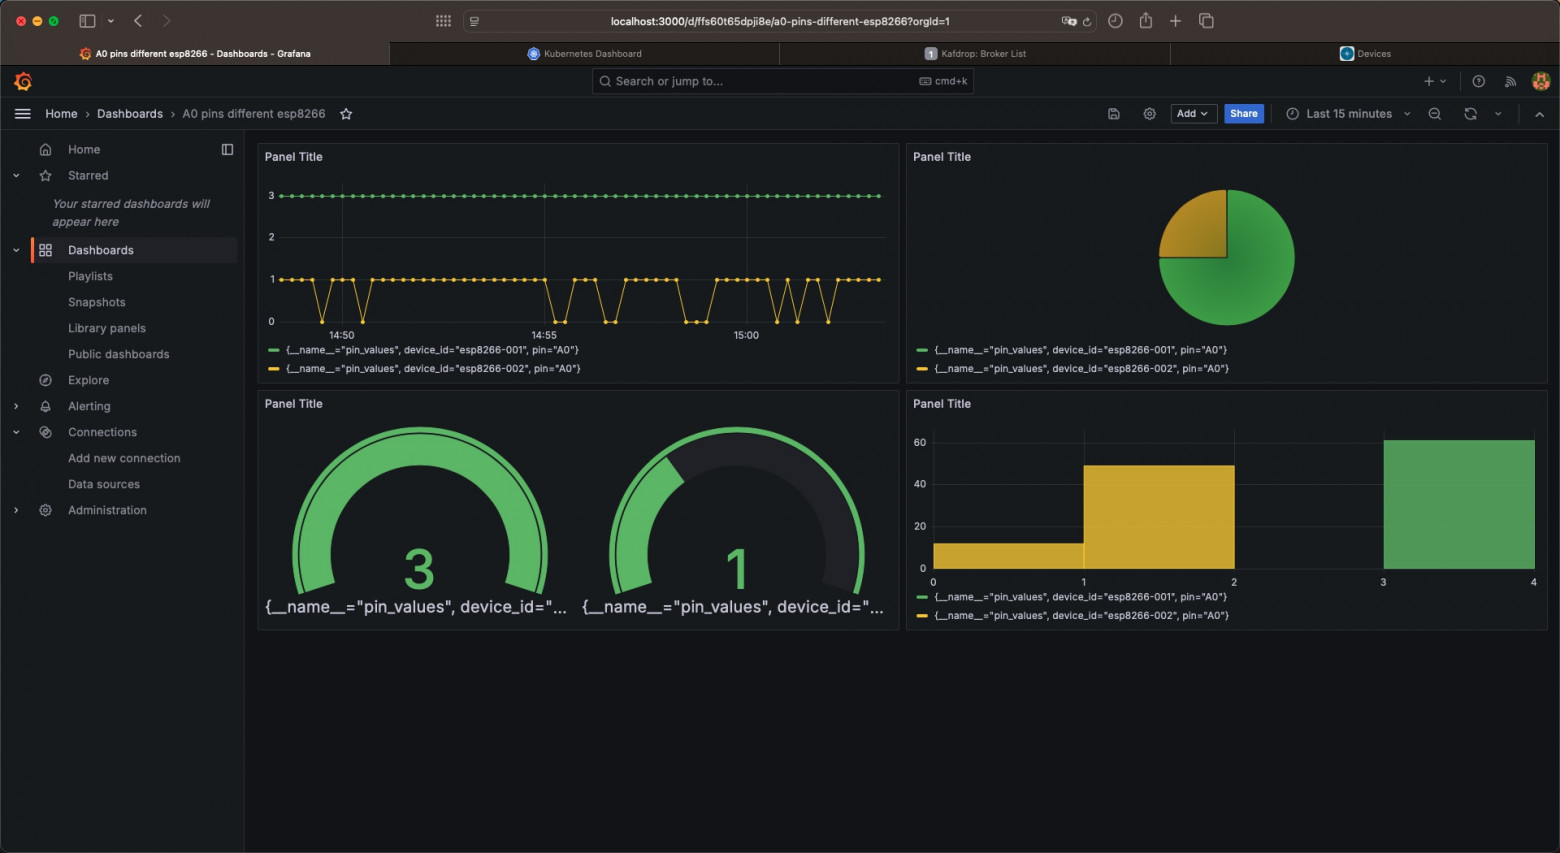Save the dashboard with disk icon
The width and height of the screenshot is (1560, 853).
(1114, 114)
